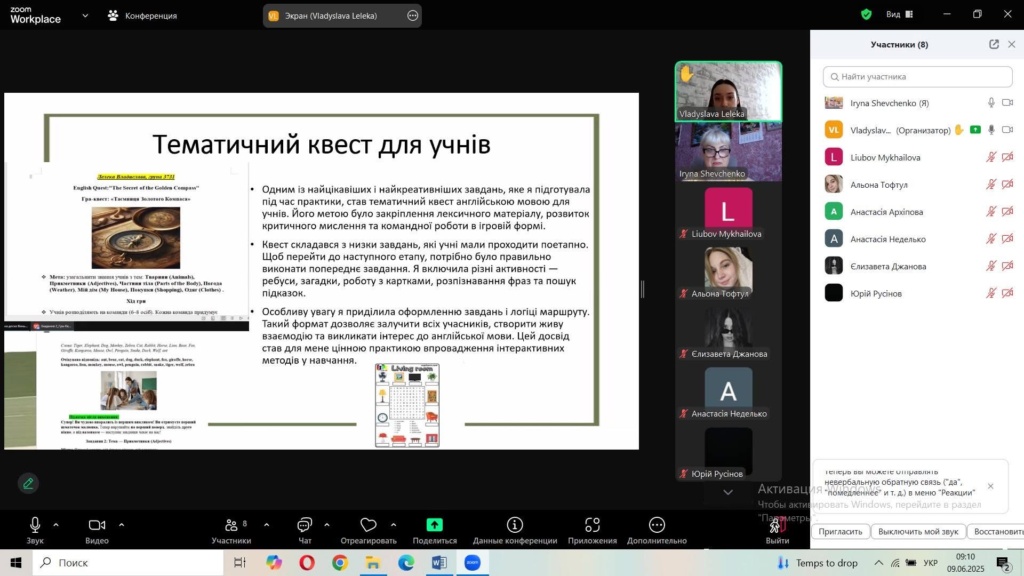Toggle Iryna Shevchenko's camera in participants list
The image size is (1024, 576).
[x=1008, y=103]
